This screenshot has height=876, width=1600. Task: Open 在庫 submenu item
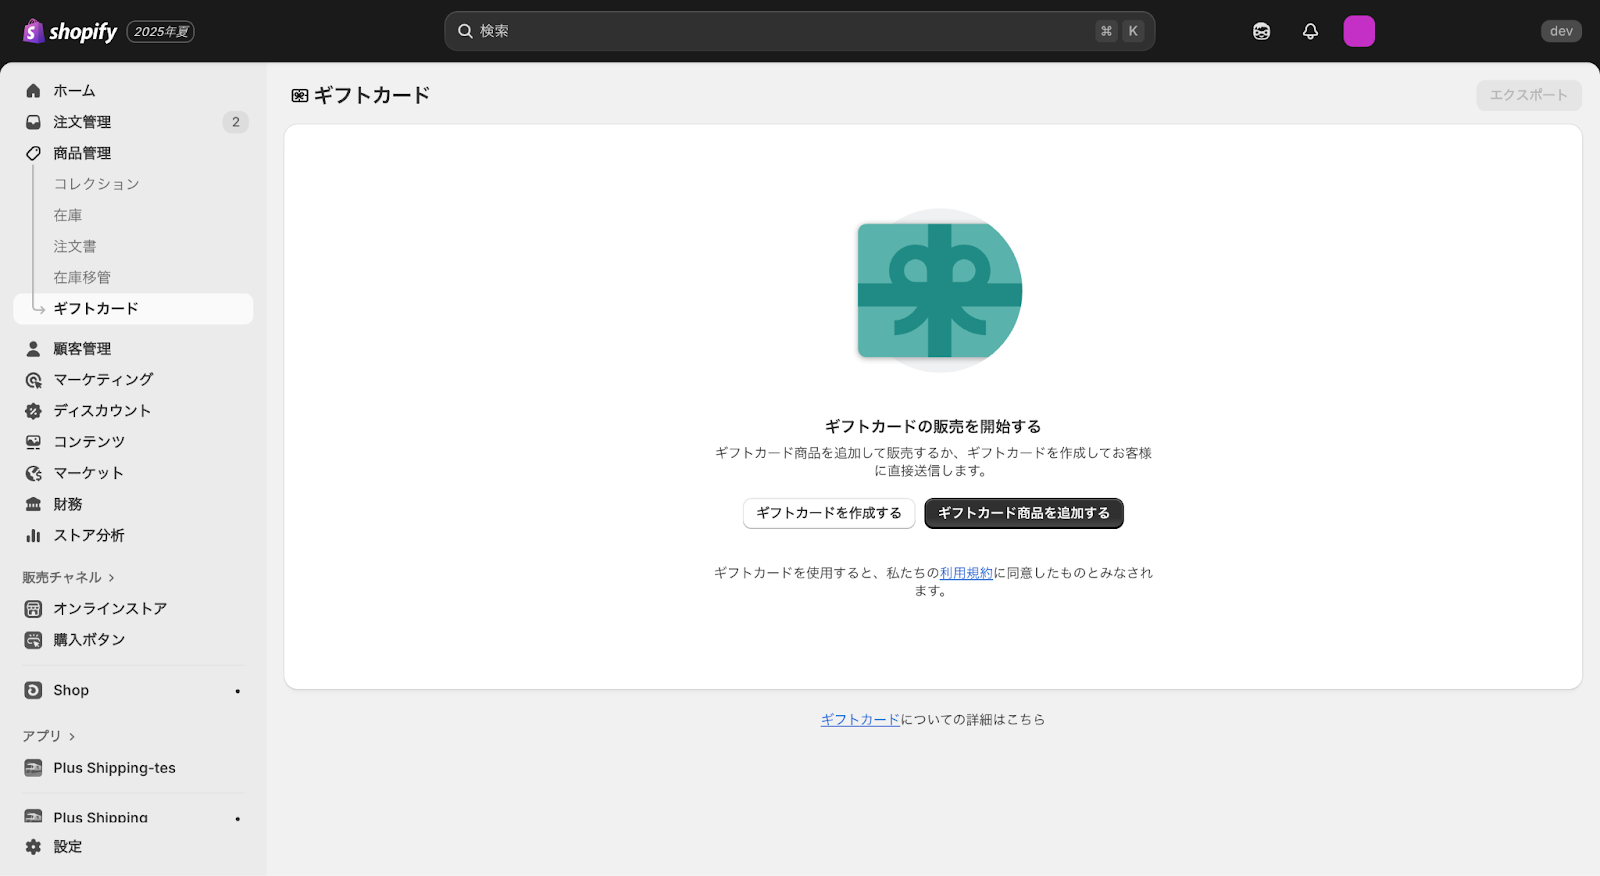tap(68, 215)
